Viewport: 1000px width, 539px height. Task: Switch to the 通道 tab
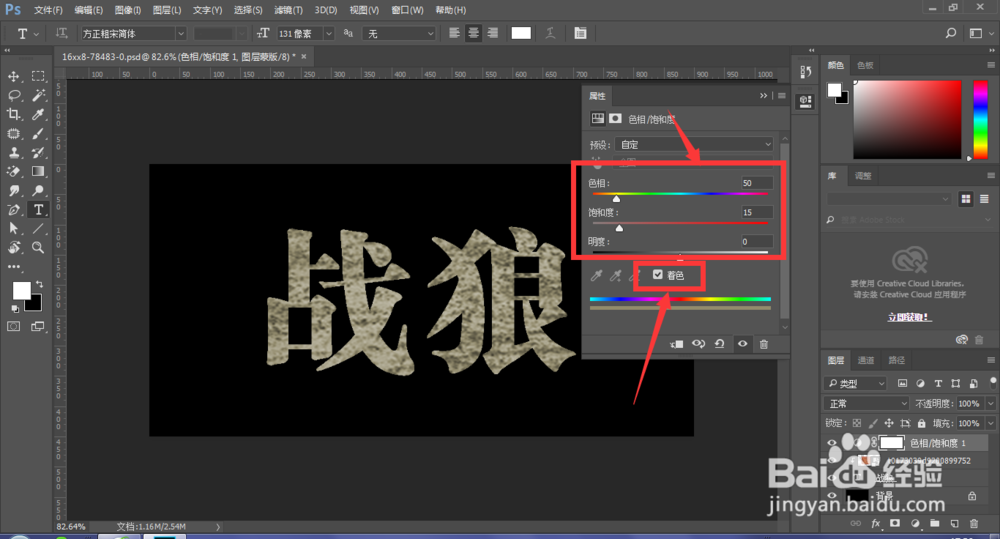(865, 360)
